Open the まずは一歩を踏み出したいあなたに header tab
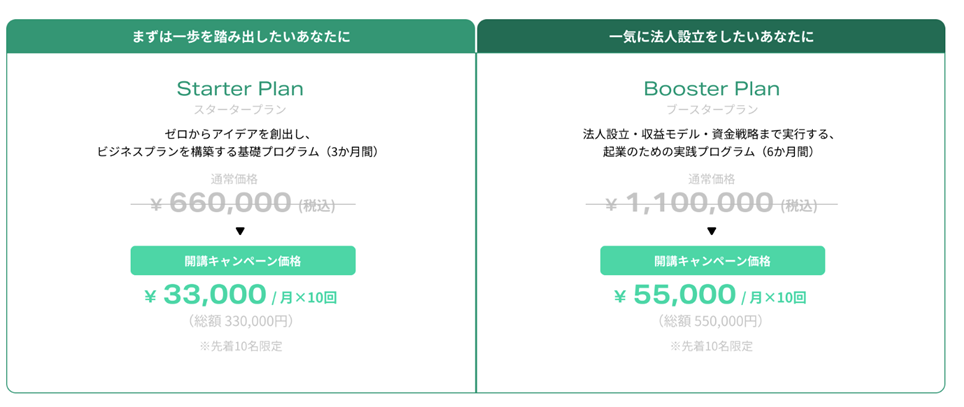 241,36
